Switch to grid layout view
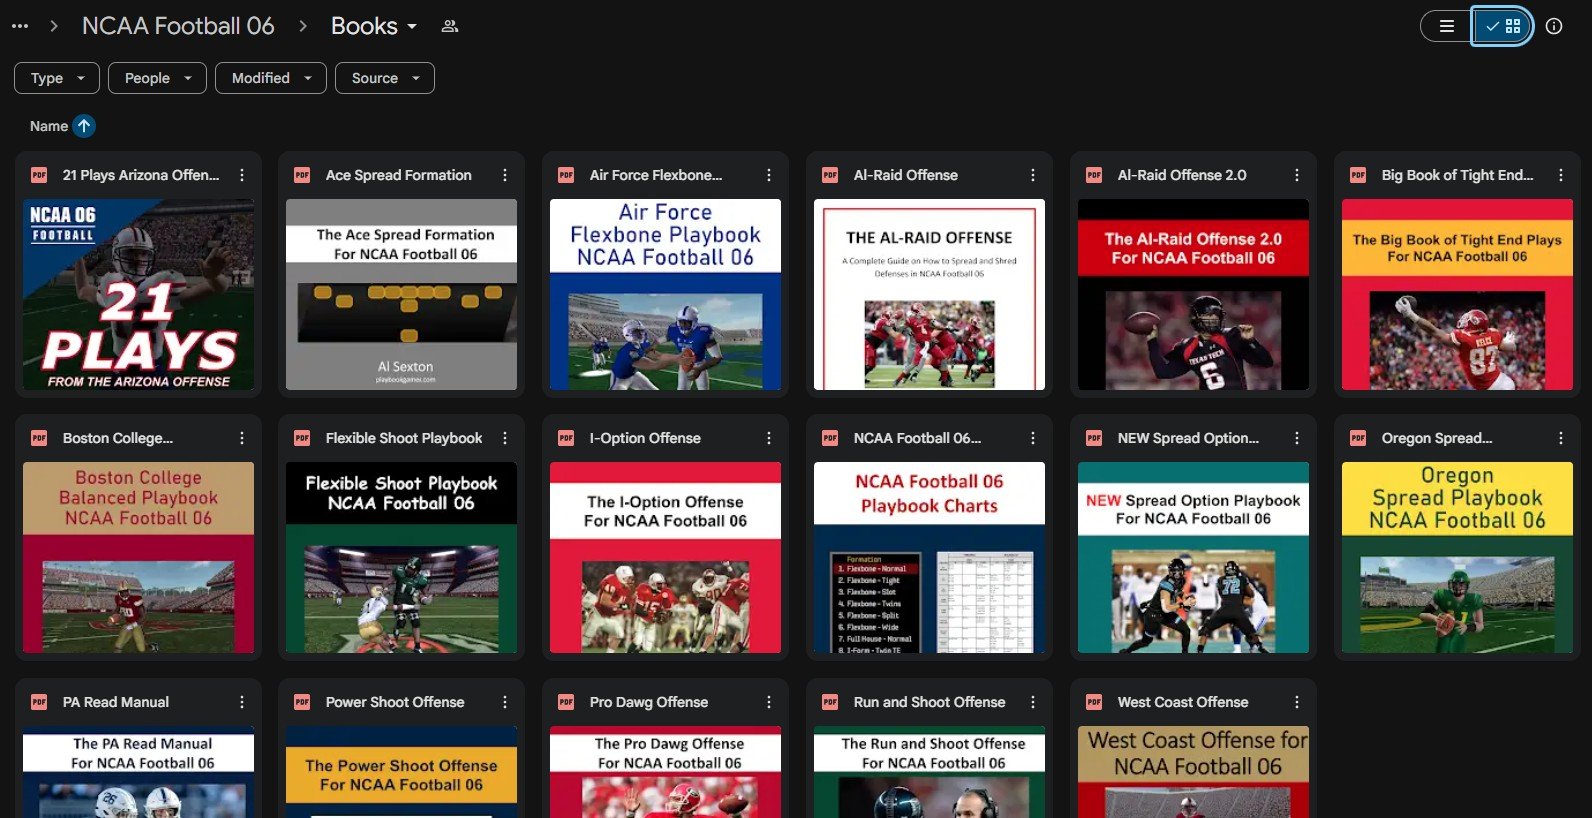 coord(1502,26)
